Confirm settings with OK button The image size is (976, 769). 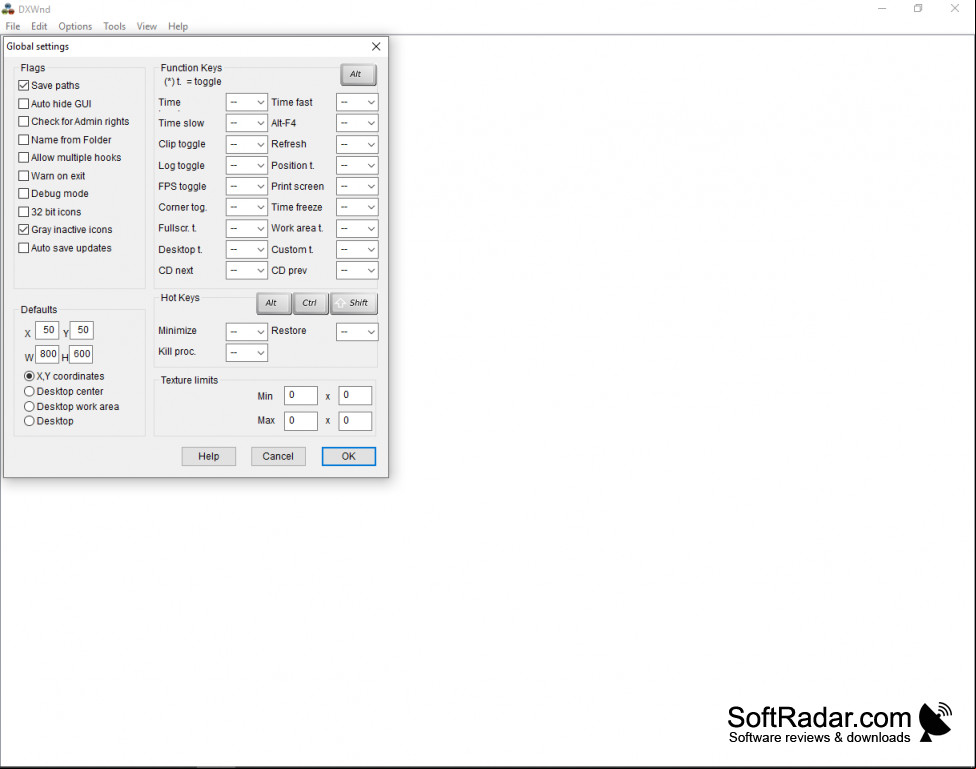349,456
